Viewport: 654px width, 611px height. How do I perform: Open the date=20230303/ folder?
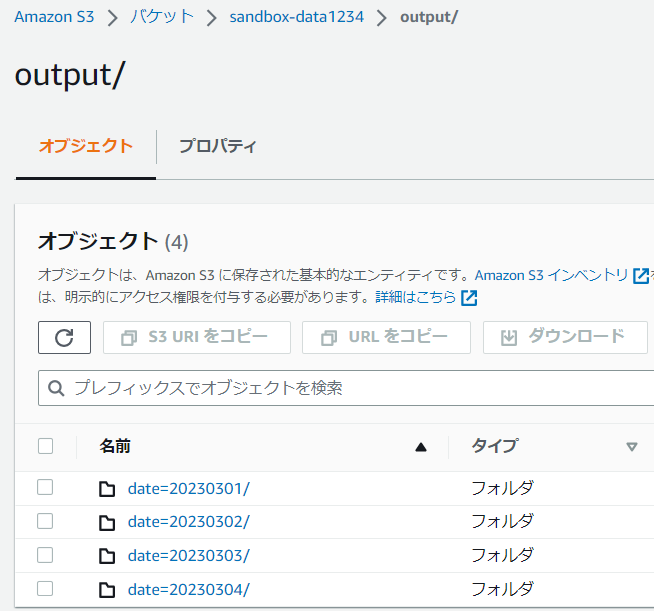[x=189, y=556]
